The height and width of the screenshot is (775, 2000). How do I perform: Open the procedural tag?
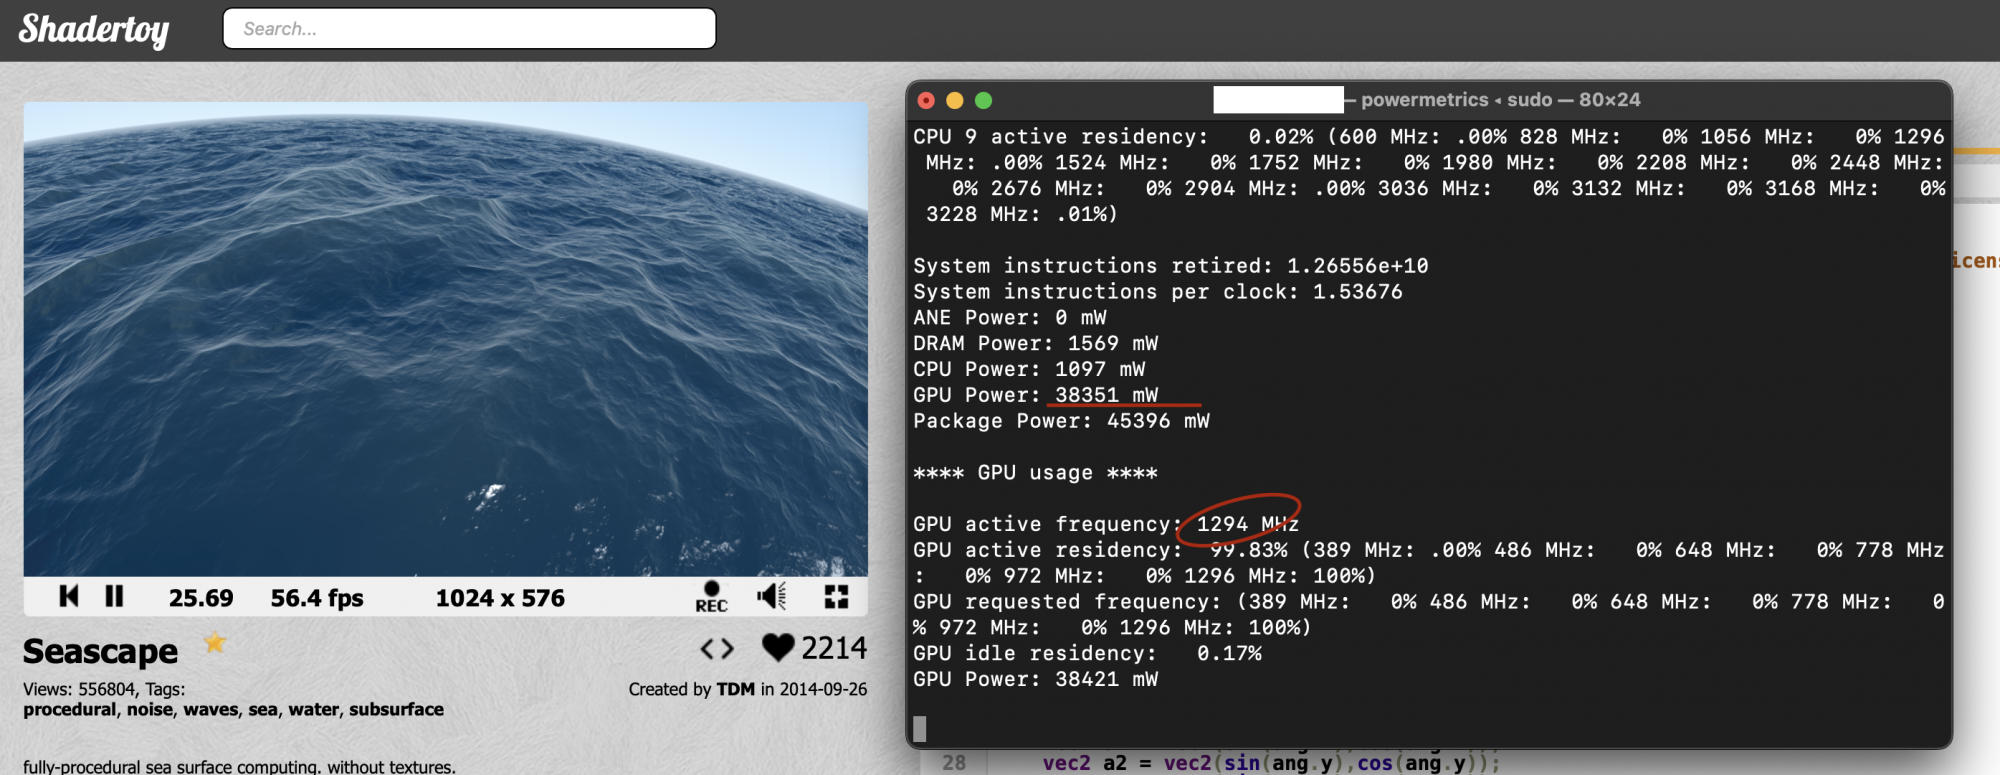pyautogui.click(x=69, y=709)
